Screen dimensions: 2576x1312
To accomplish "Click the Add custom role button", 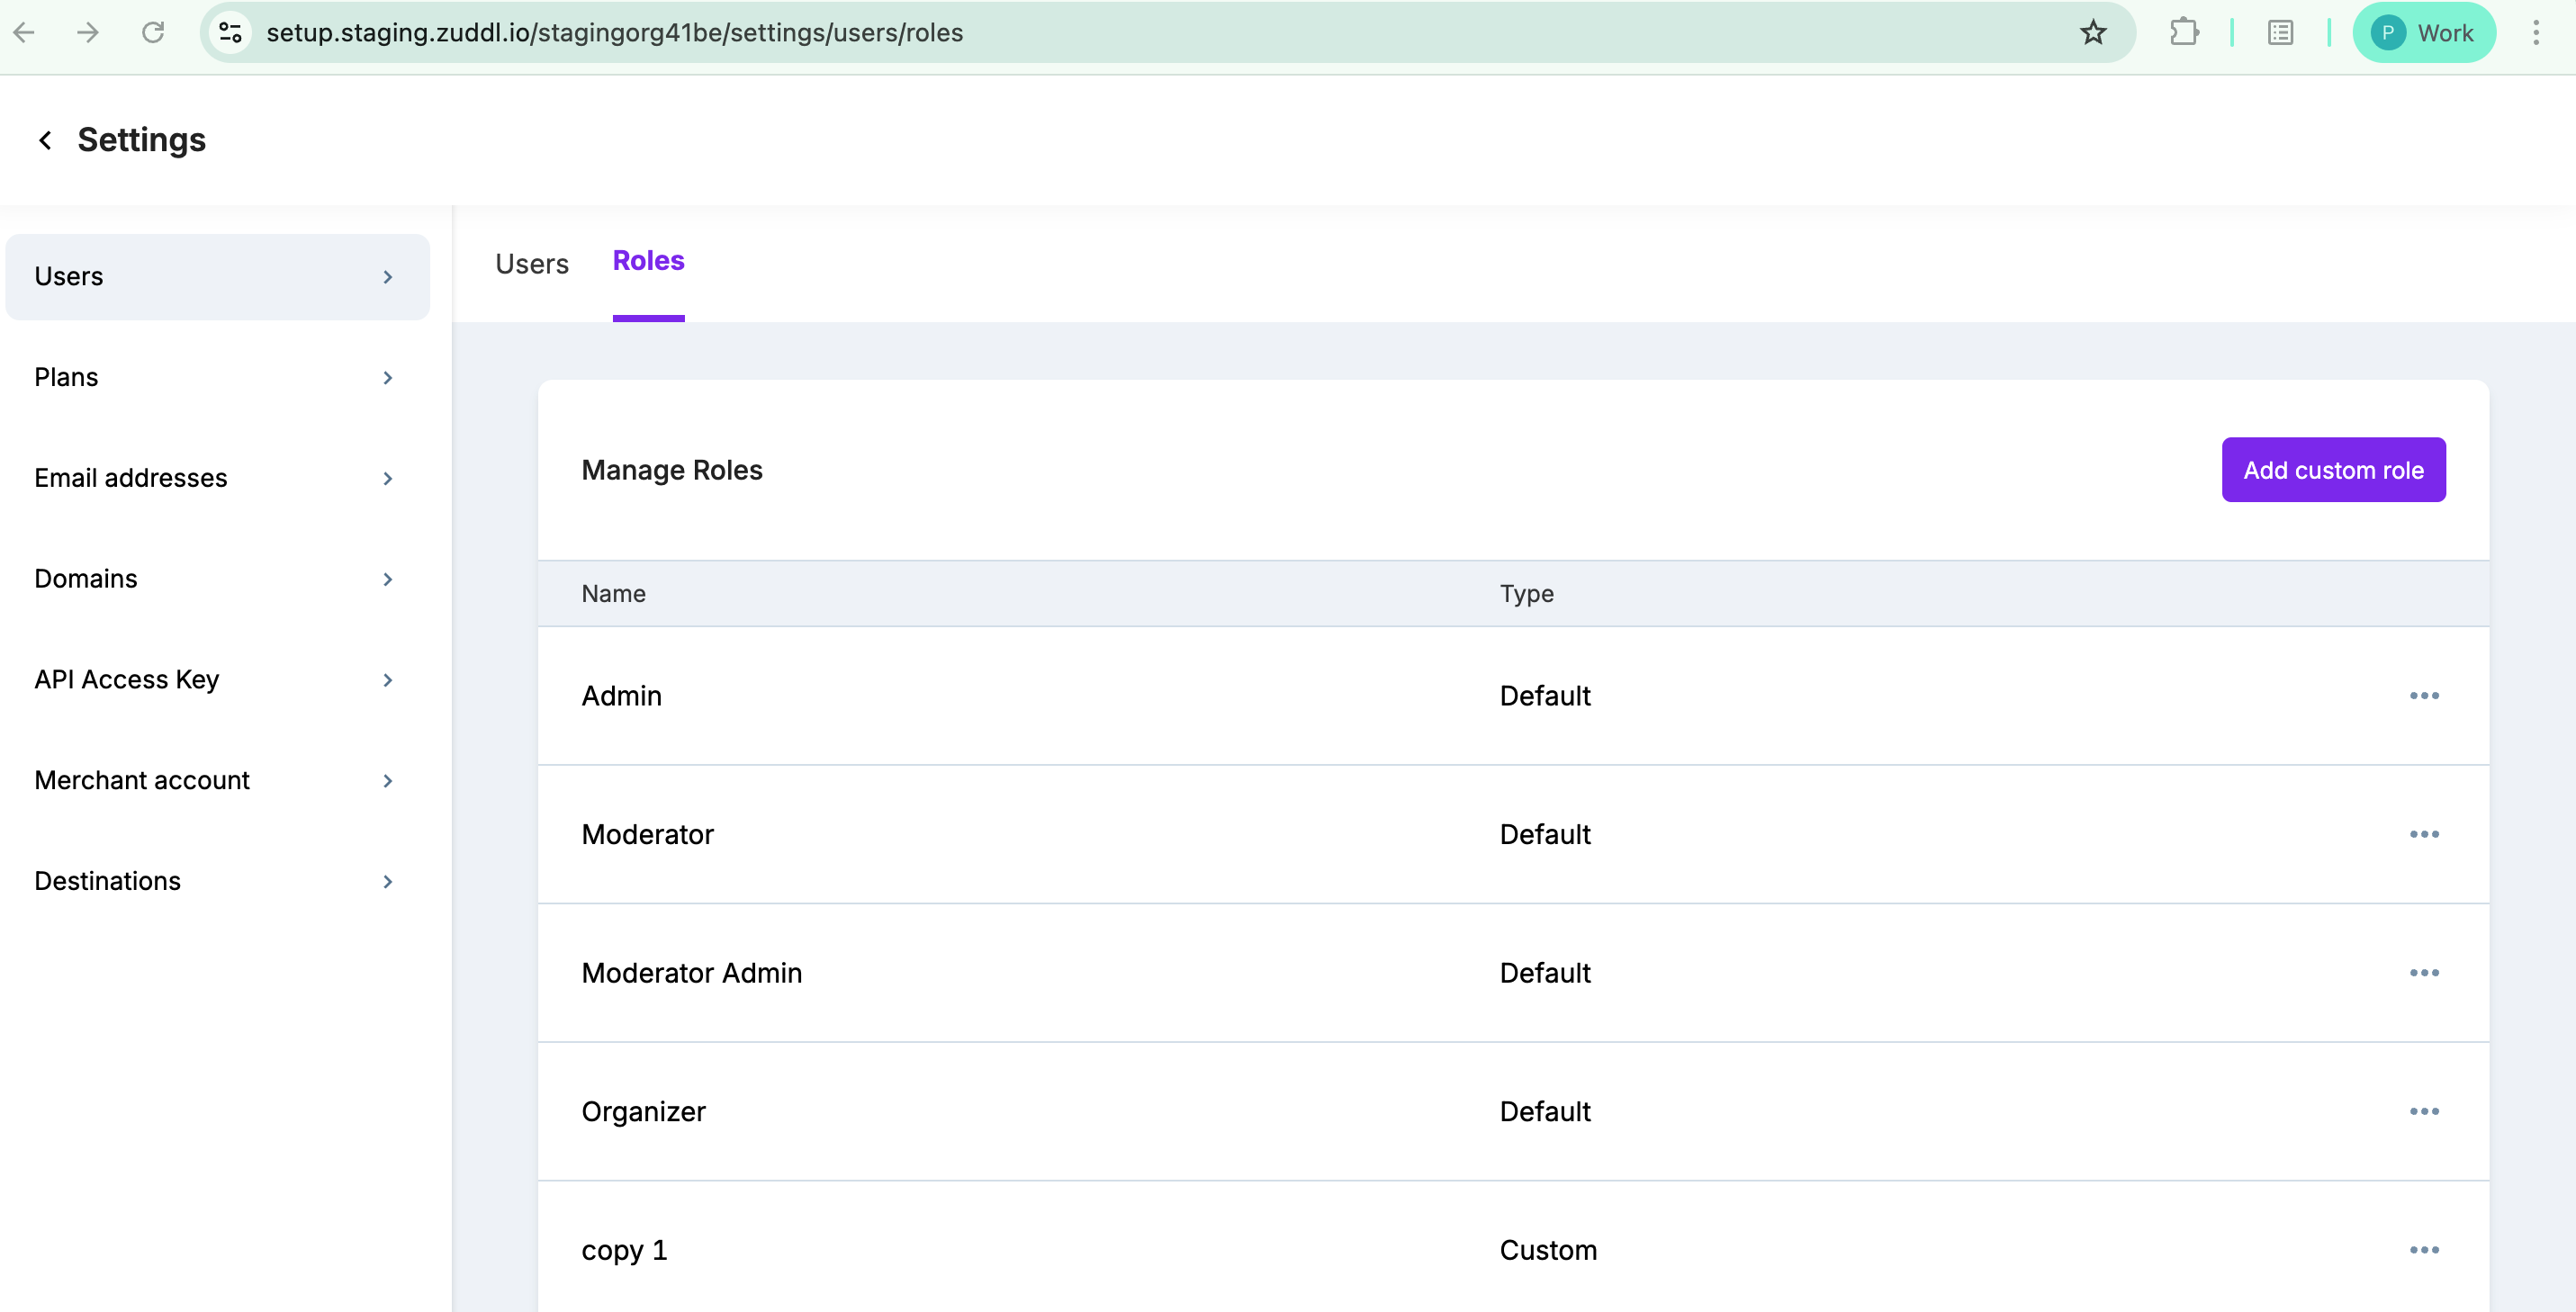I will click(2332, 470).
